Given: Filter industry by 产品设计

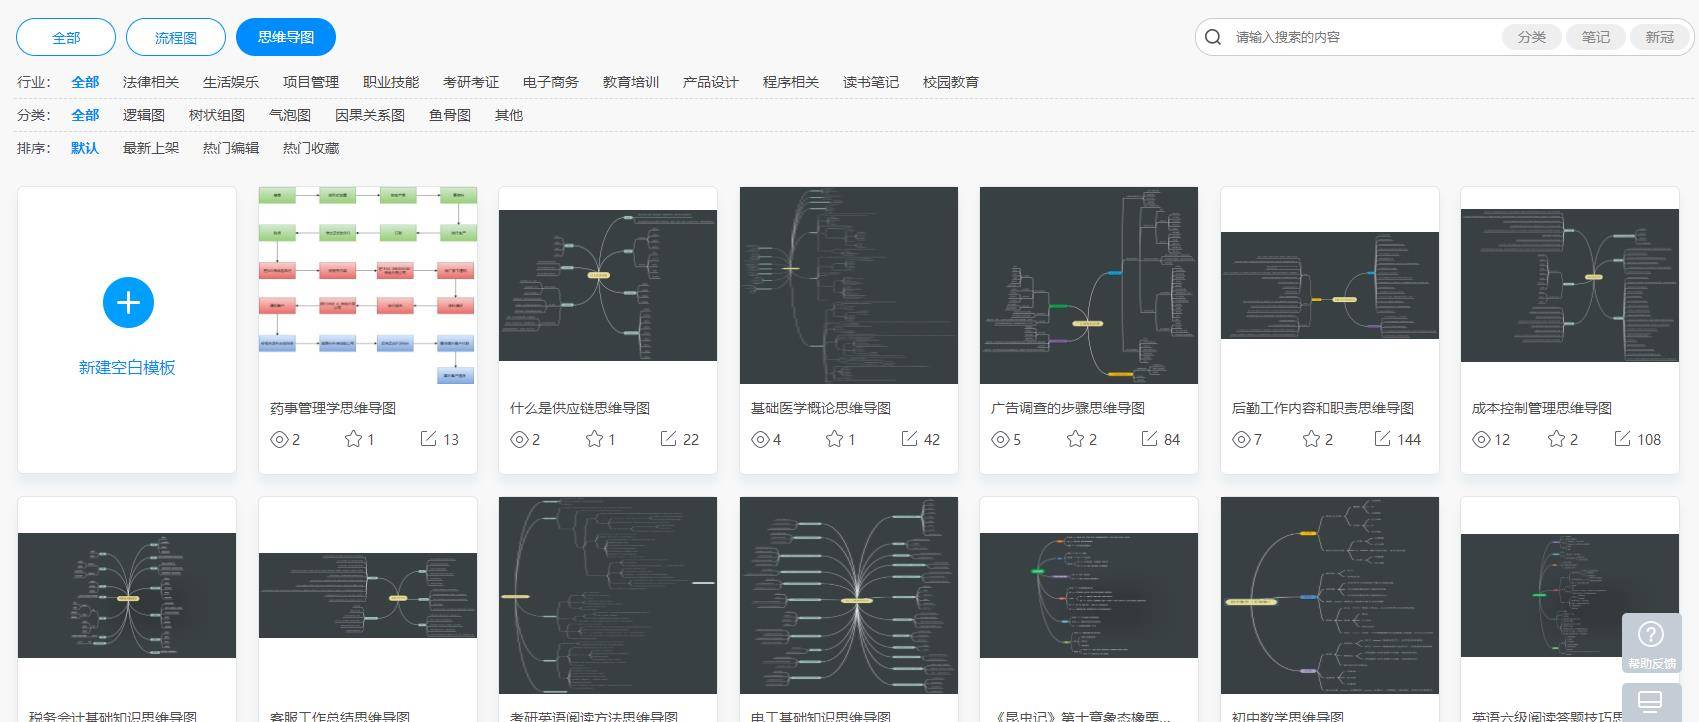Looking at the screenshot, I should pos(711,82).
